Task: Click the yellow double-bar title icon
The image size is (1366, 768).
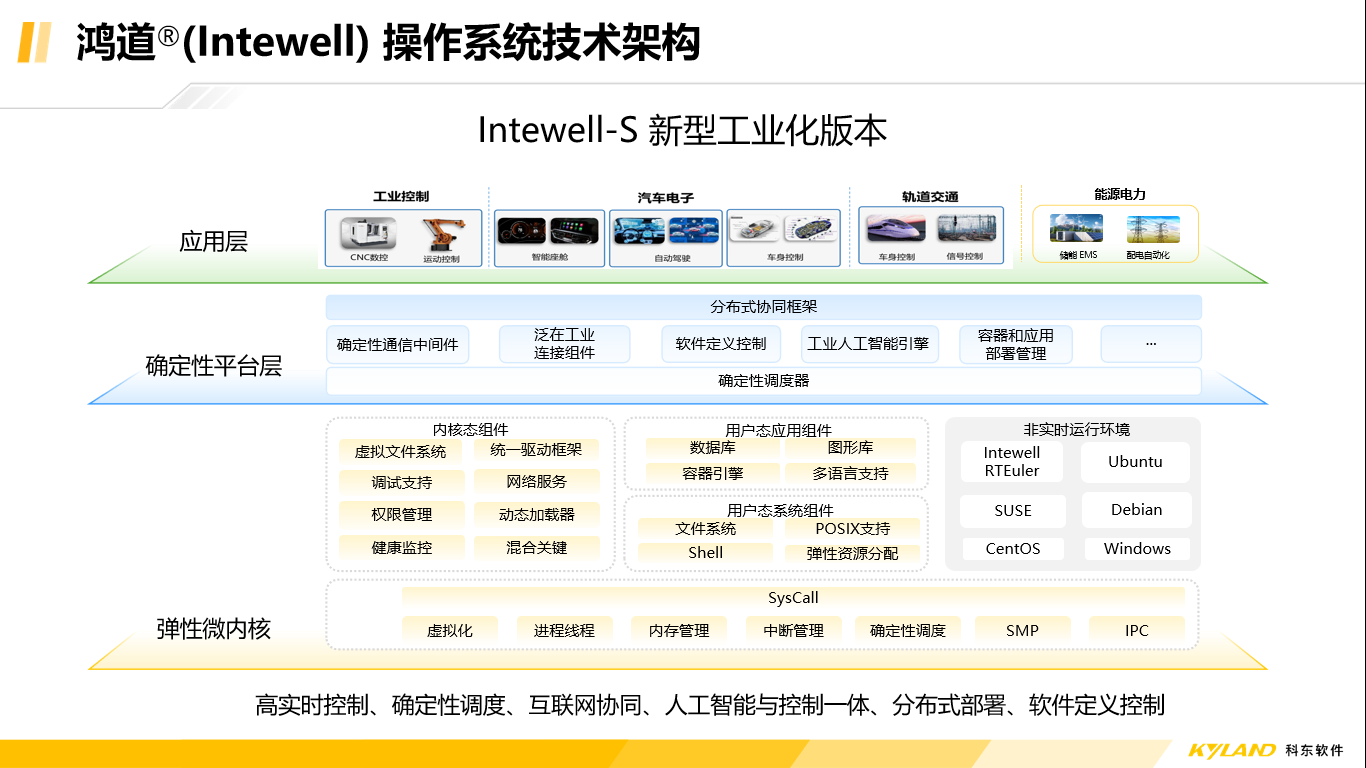Action: 35,43
